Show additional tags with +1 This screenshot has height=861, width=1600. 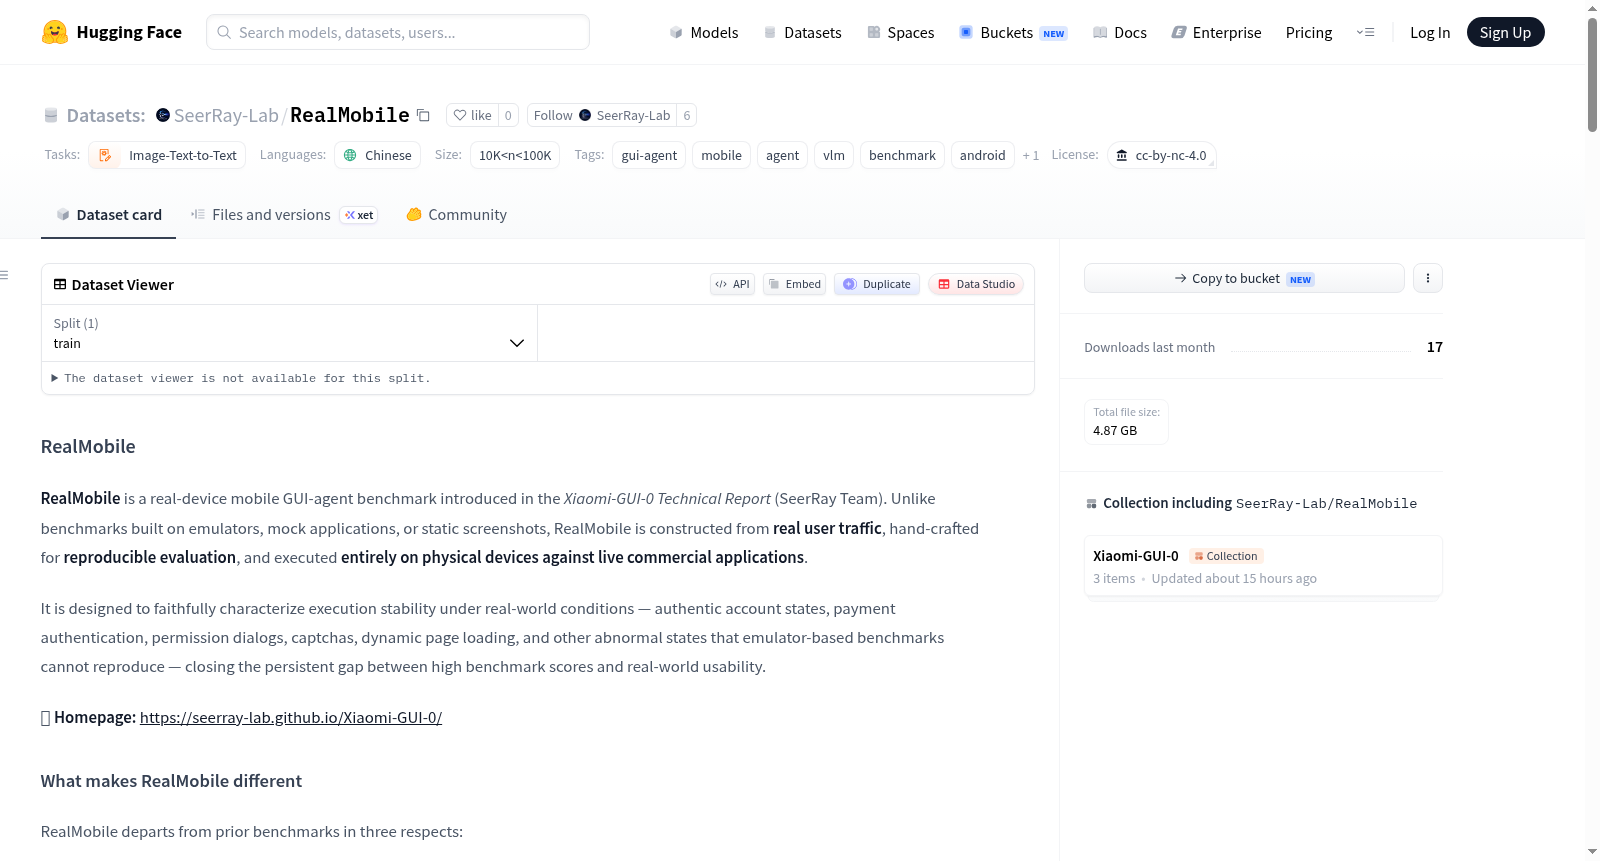pyautogui.click(x=1030, y=156)
